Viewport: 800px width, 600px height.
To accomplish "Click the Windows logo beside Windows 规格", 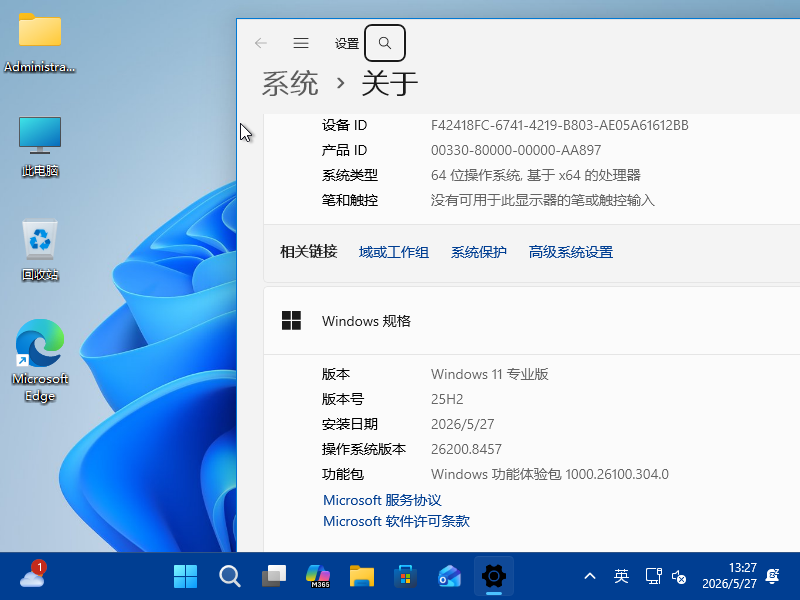I will [x=291, y=321].
